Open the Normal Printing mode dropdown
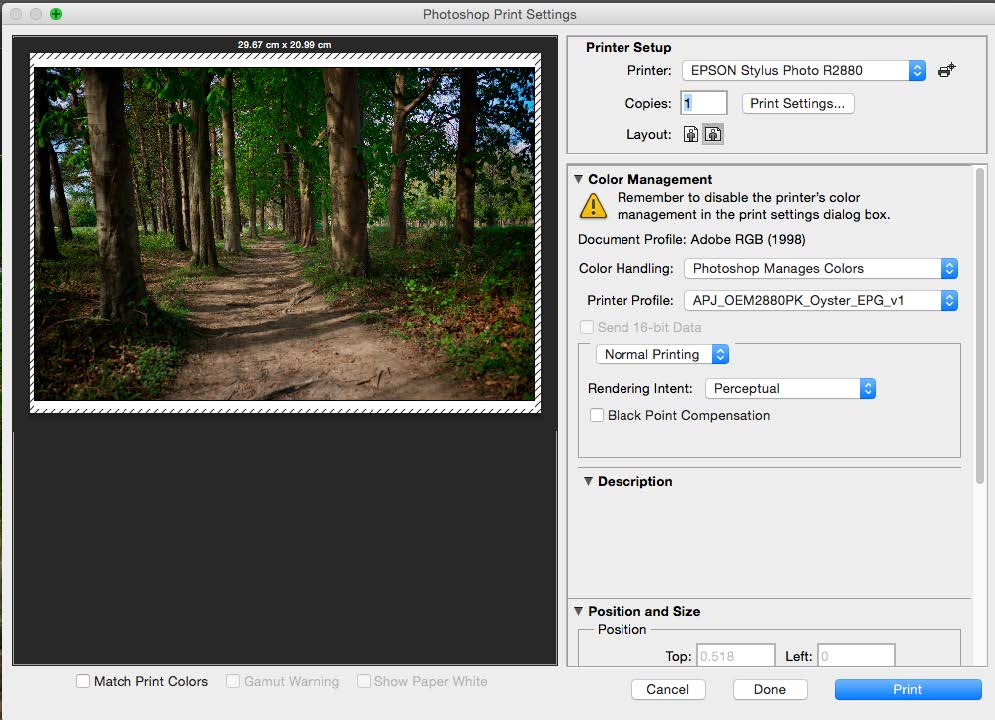This screenshot has height=720, width=995. click(x=662, y=354)
